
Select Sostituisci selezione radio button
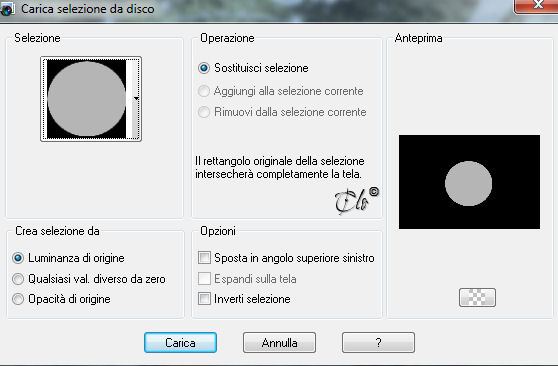204,68
